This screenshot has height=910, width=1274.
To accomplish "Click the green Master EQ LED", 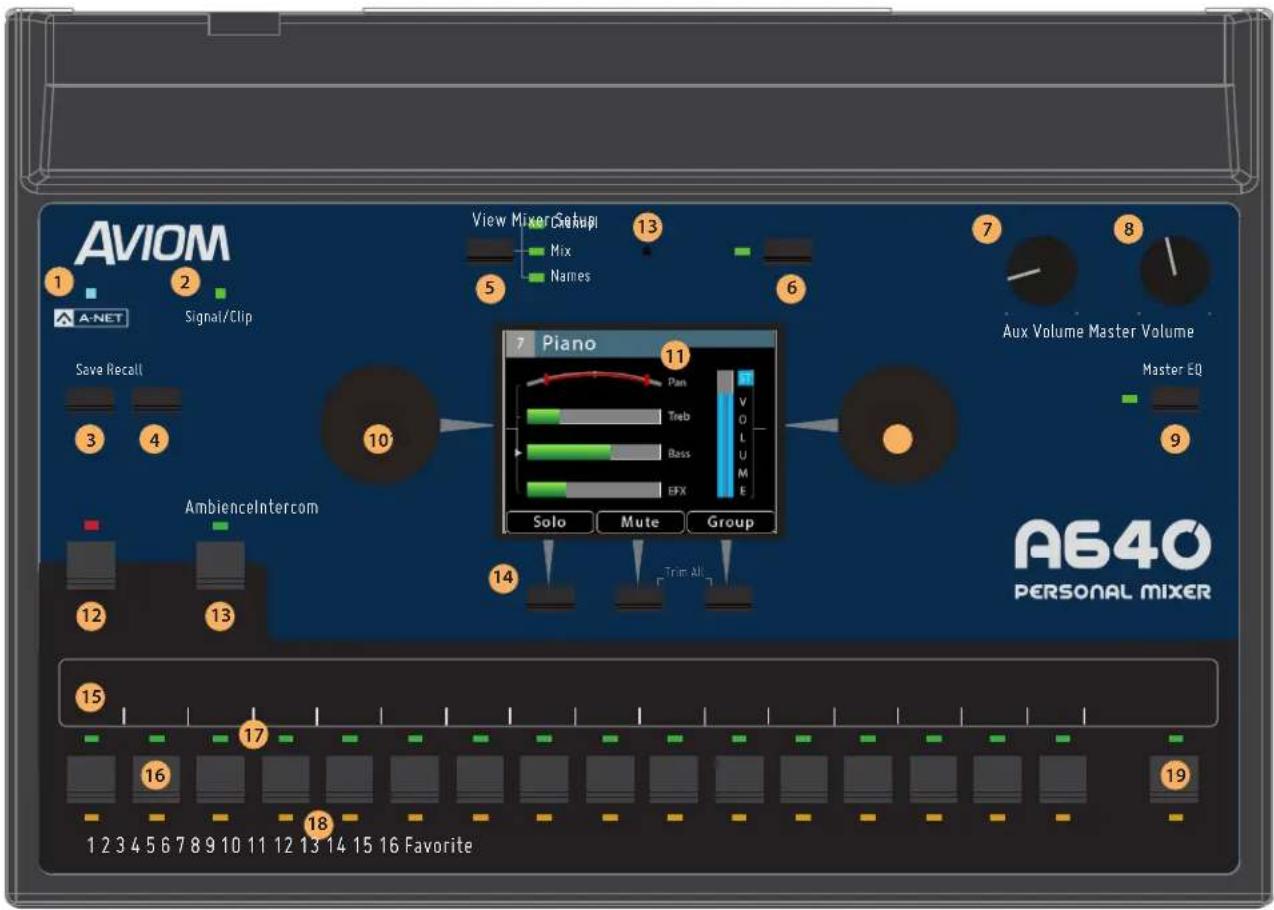I will coord(1130,399).
